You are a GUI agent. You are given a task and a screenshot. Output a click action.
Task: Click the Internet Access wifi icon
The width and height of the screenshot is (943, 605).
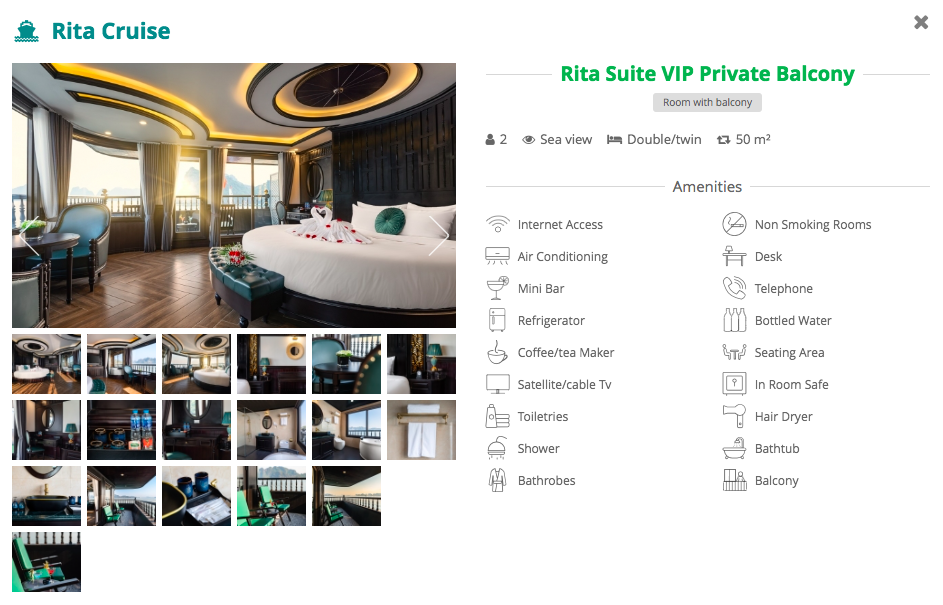click(x=497, y=224)
